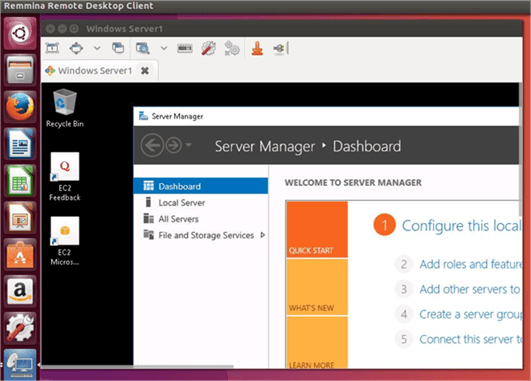This screenshot has height=381, width=531.
Task: Open LibreOffice Impress from dock
Action: (20, 218)
